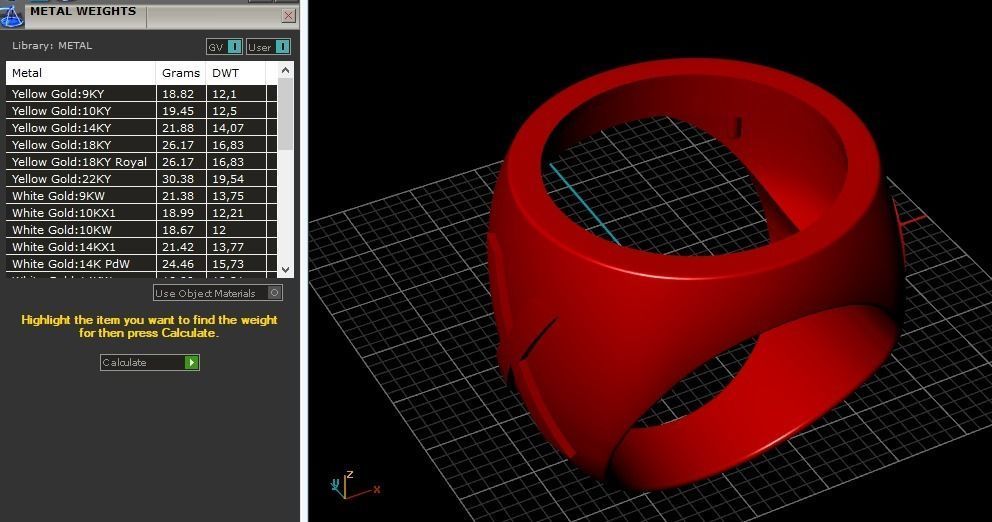Select the Yellow Gold:9KY row
The height and width of the screenshot is (522, 992).
tap(142, 94)
